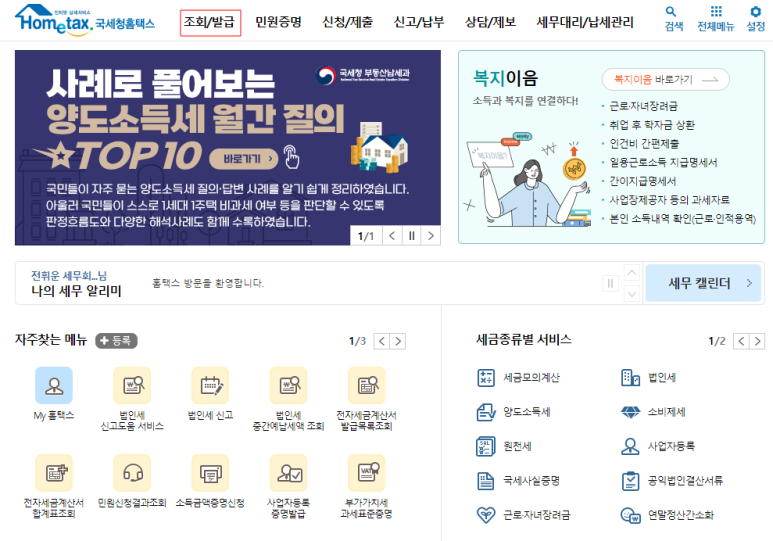The image size is (773, 541).
Task: Open 근로·자녀장려금 link in 복지이음
Action: [643, 106]
